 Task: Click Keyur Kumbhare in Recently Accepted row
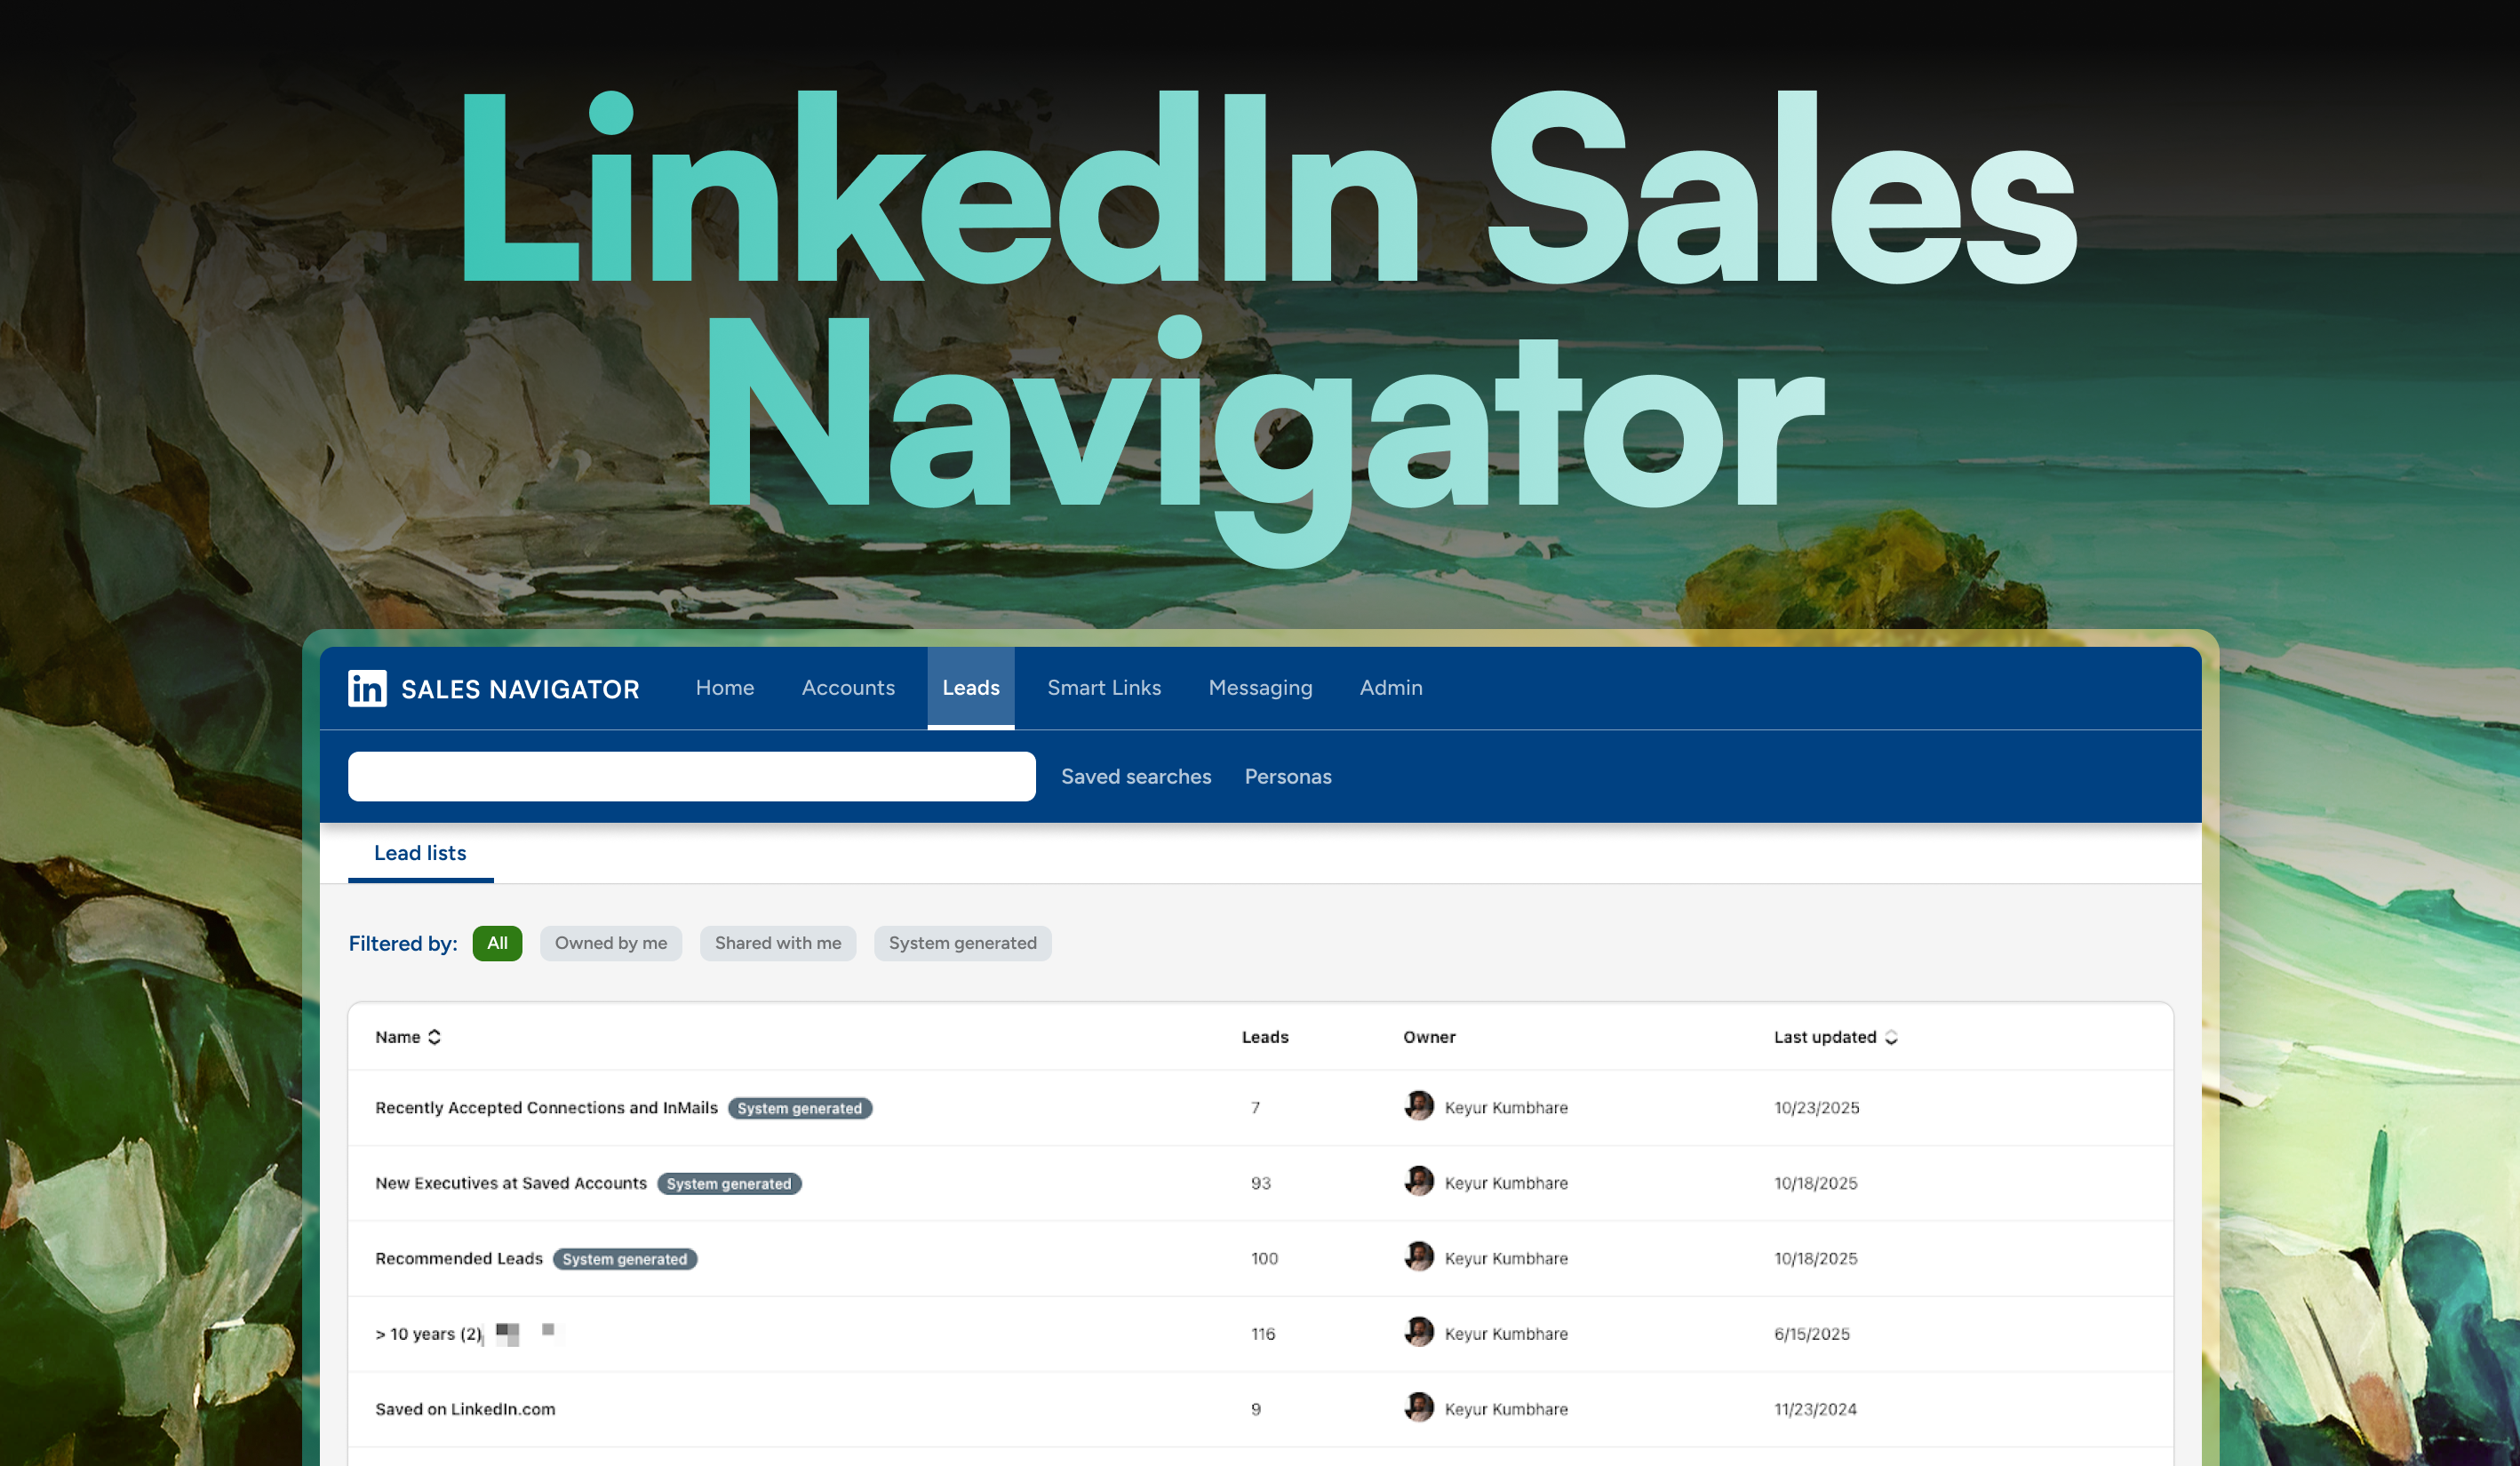click(1506, 1108)
